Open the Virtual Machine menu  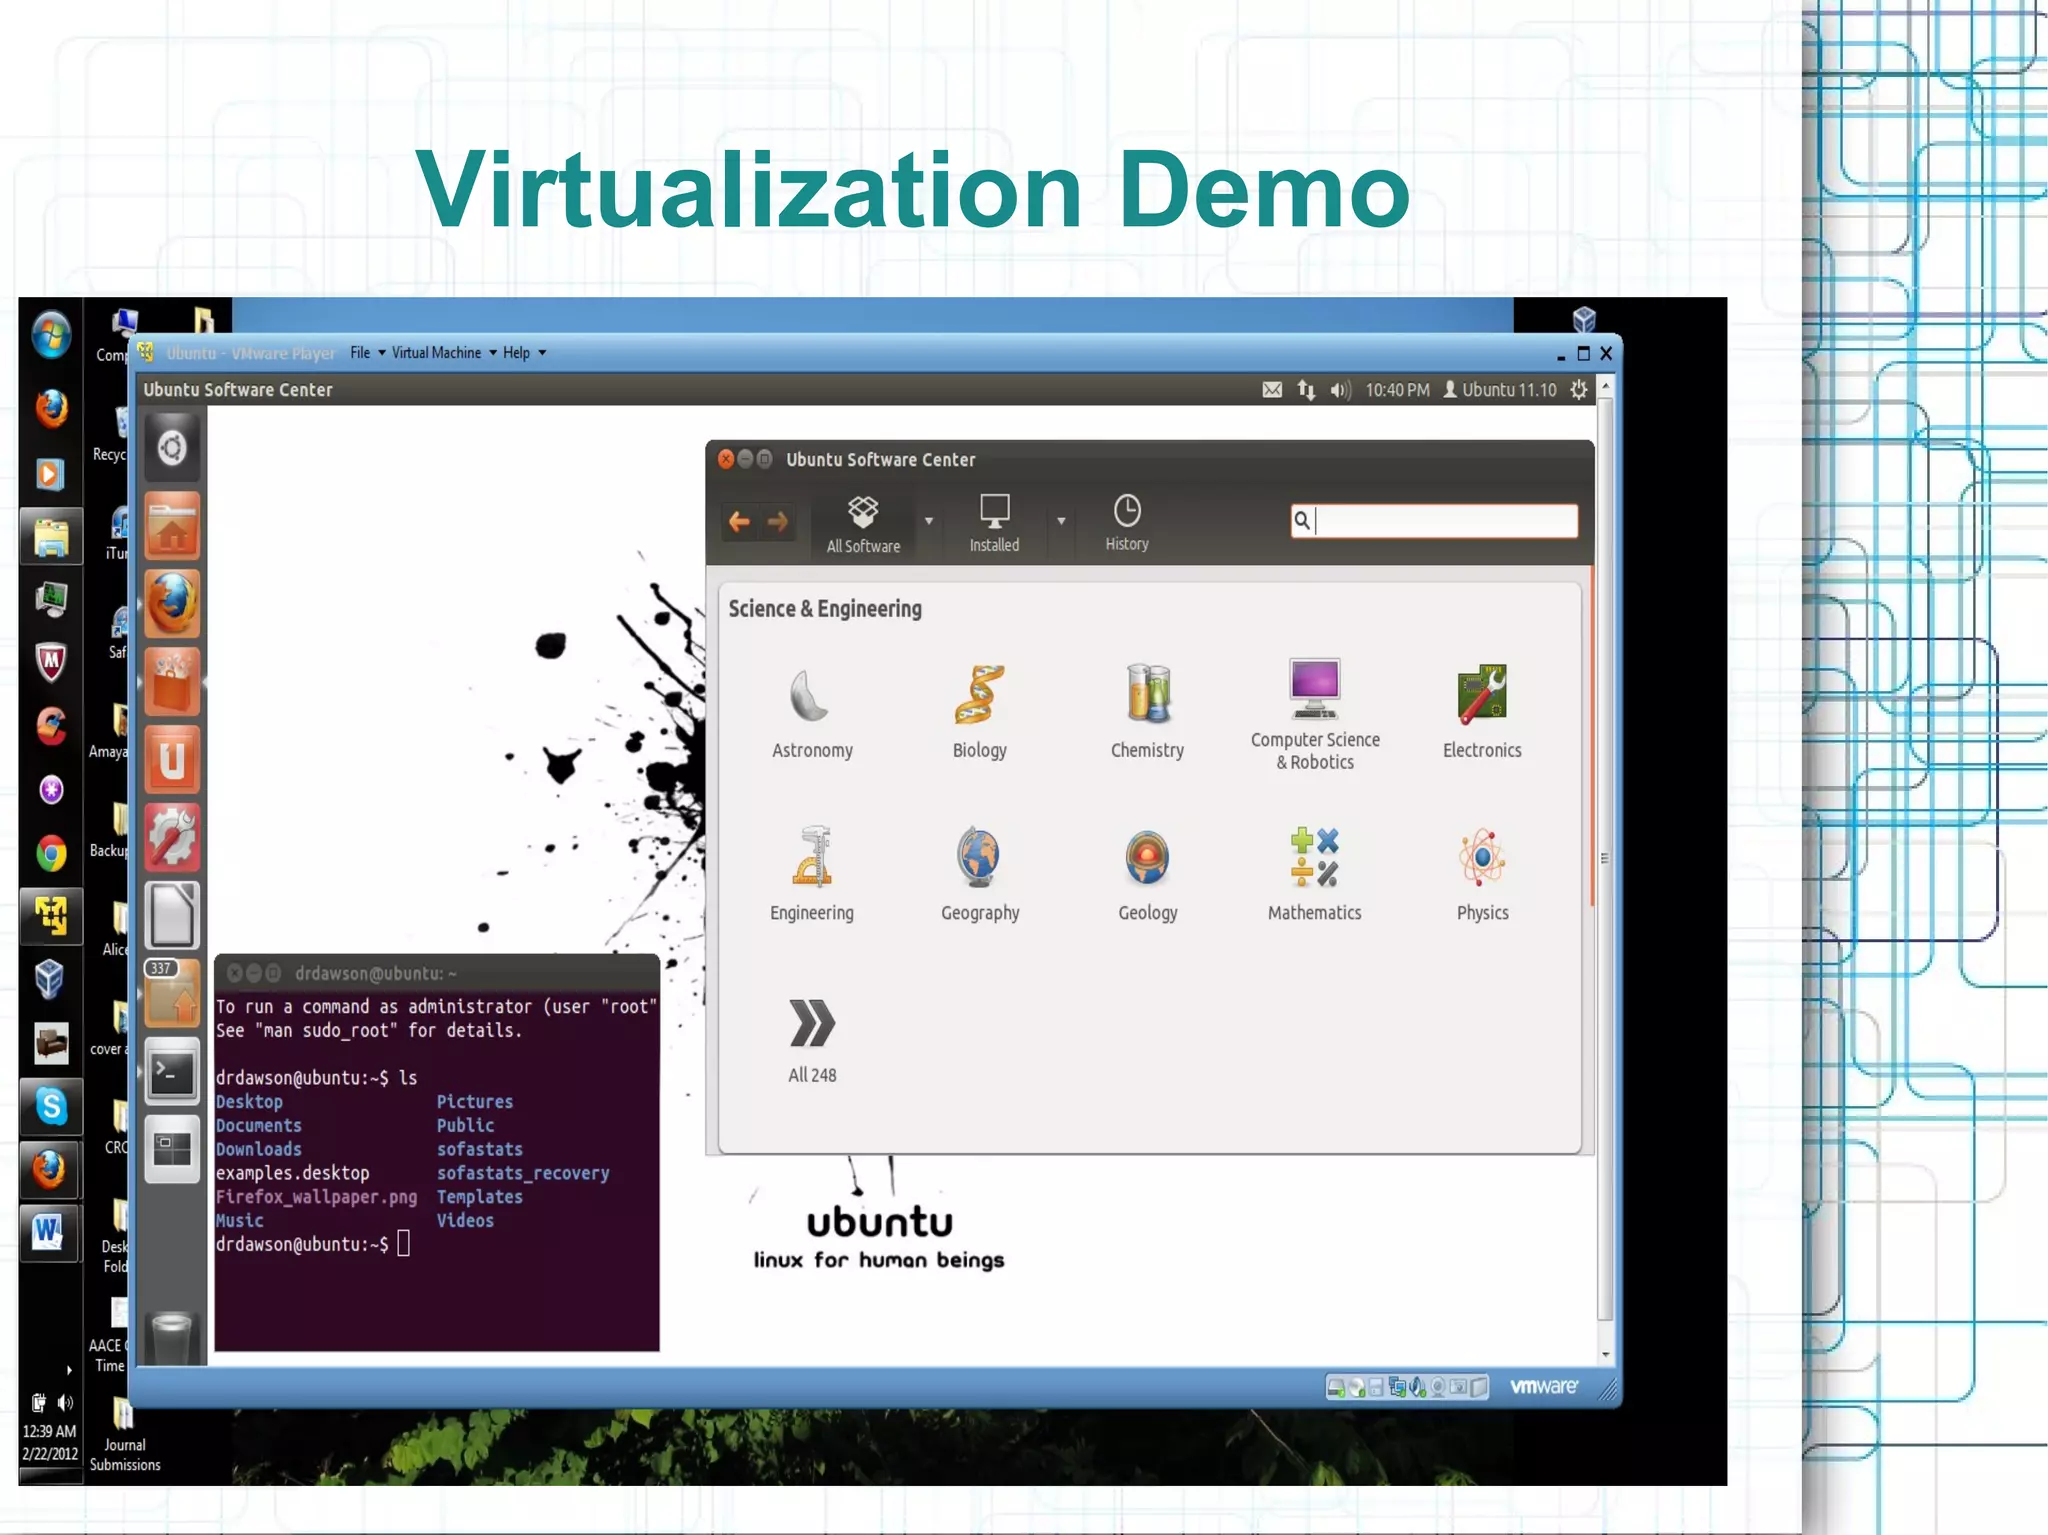(444, 353)
